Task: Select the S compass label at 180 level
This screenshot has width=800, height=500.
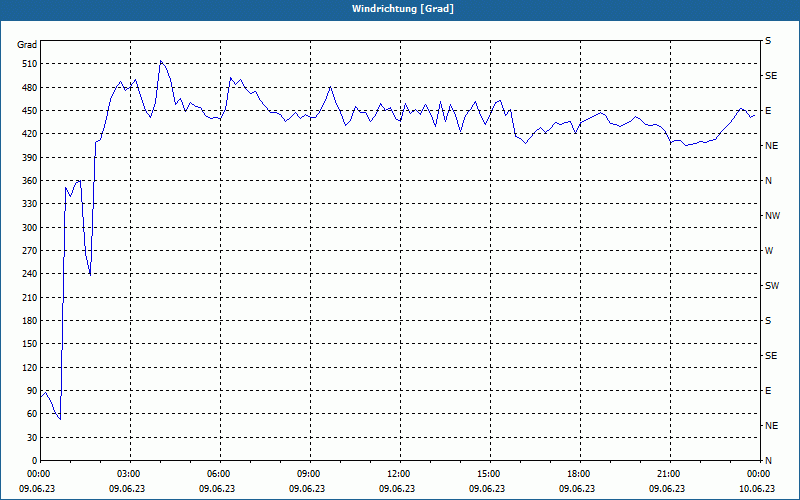Action: [x=768, y=321]
